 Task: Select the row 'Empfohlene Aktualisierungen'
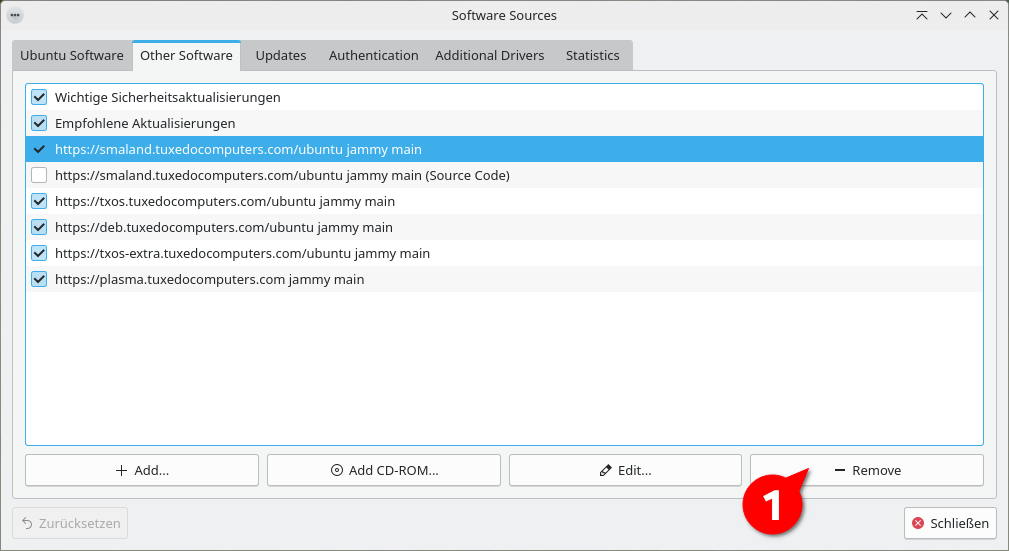point(504,123)
